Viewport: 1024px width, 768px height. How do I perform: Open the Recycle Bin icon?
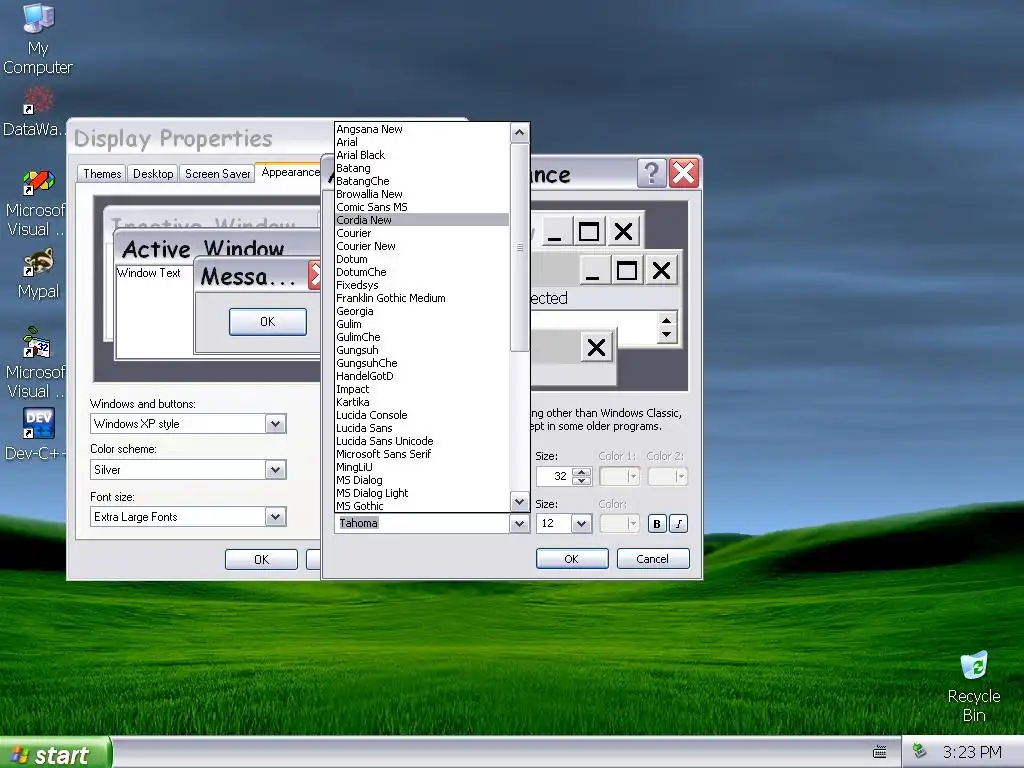click(x=974, y=686)
